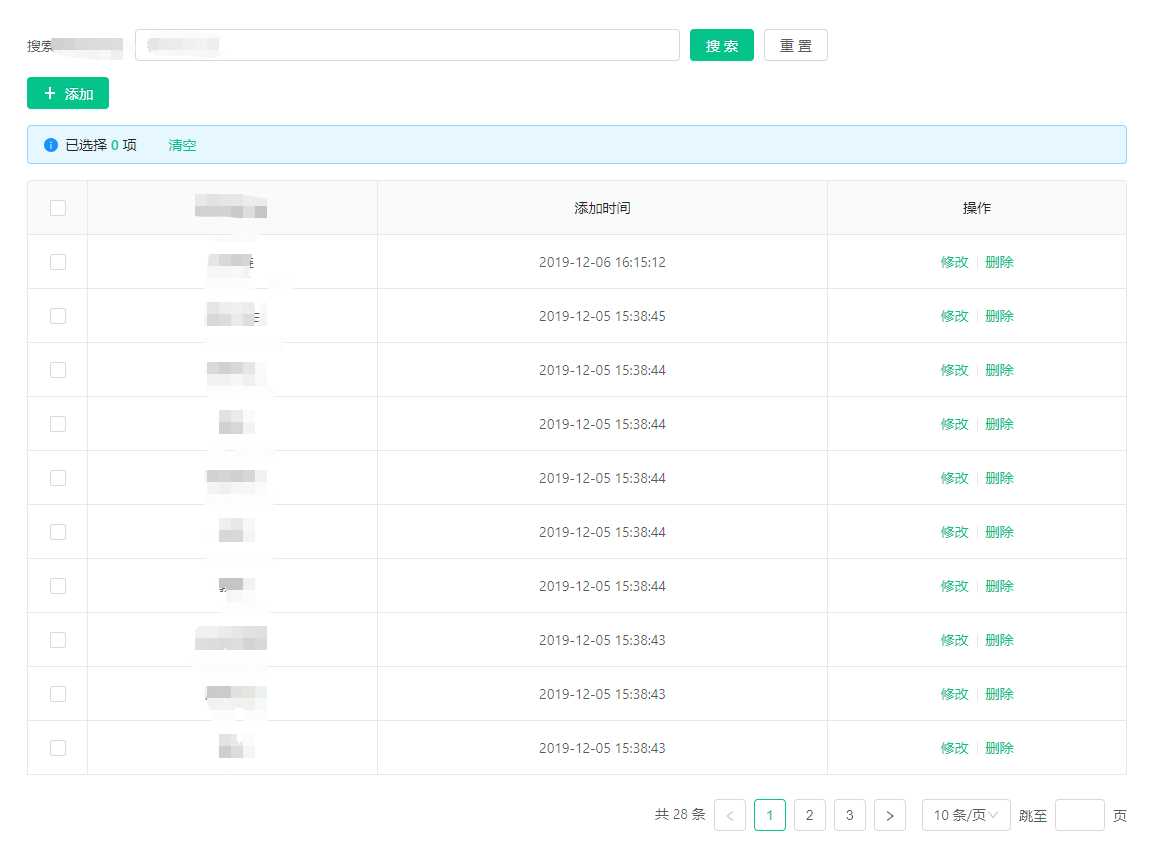
Task: Click the green 添加 add button
Action: tap(68, 93)
